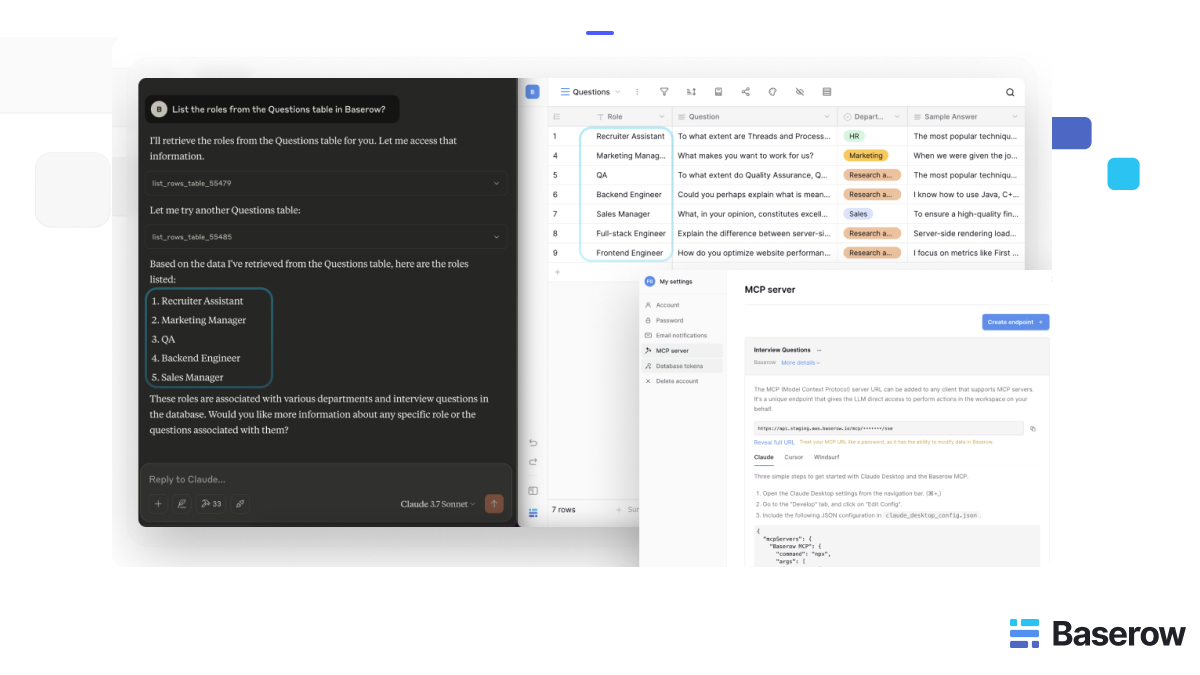Click the hide fields eye-slash icon
The image size is (1200, 675).
799,92
